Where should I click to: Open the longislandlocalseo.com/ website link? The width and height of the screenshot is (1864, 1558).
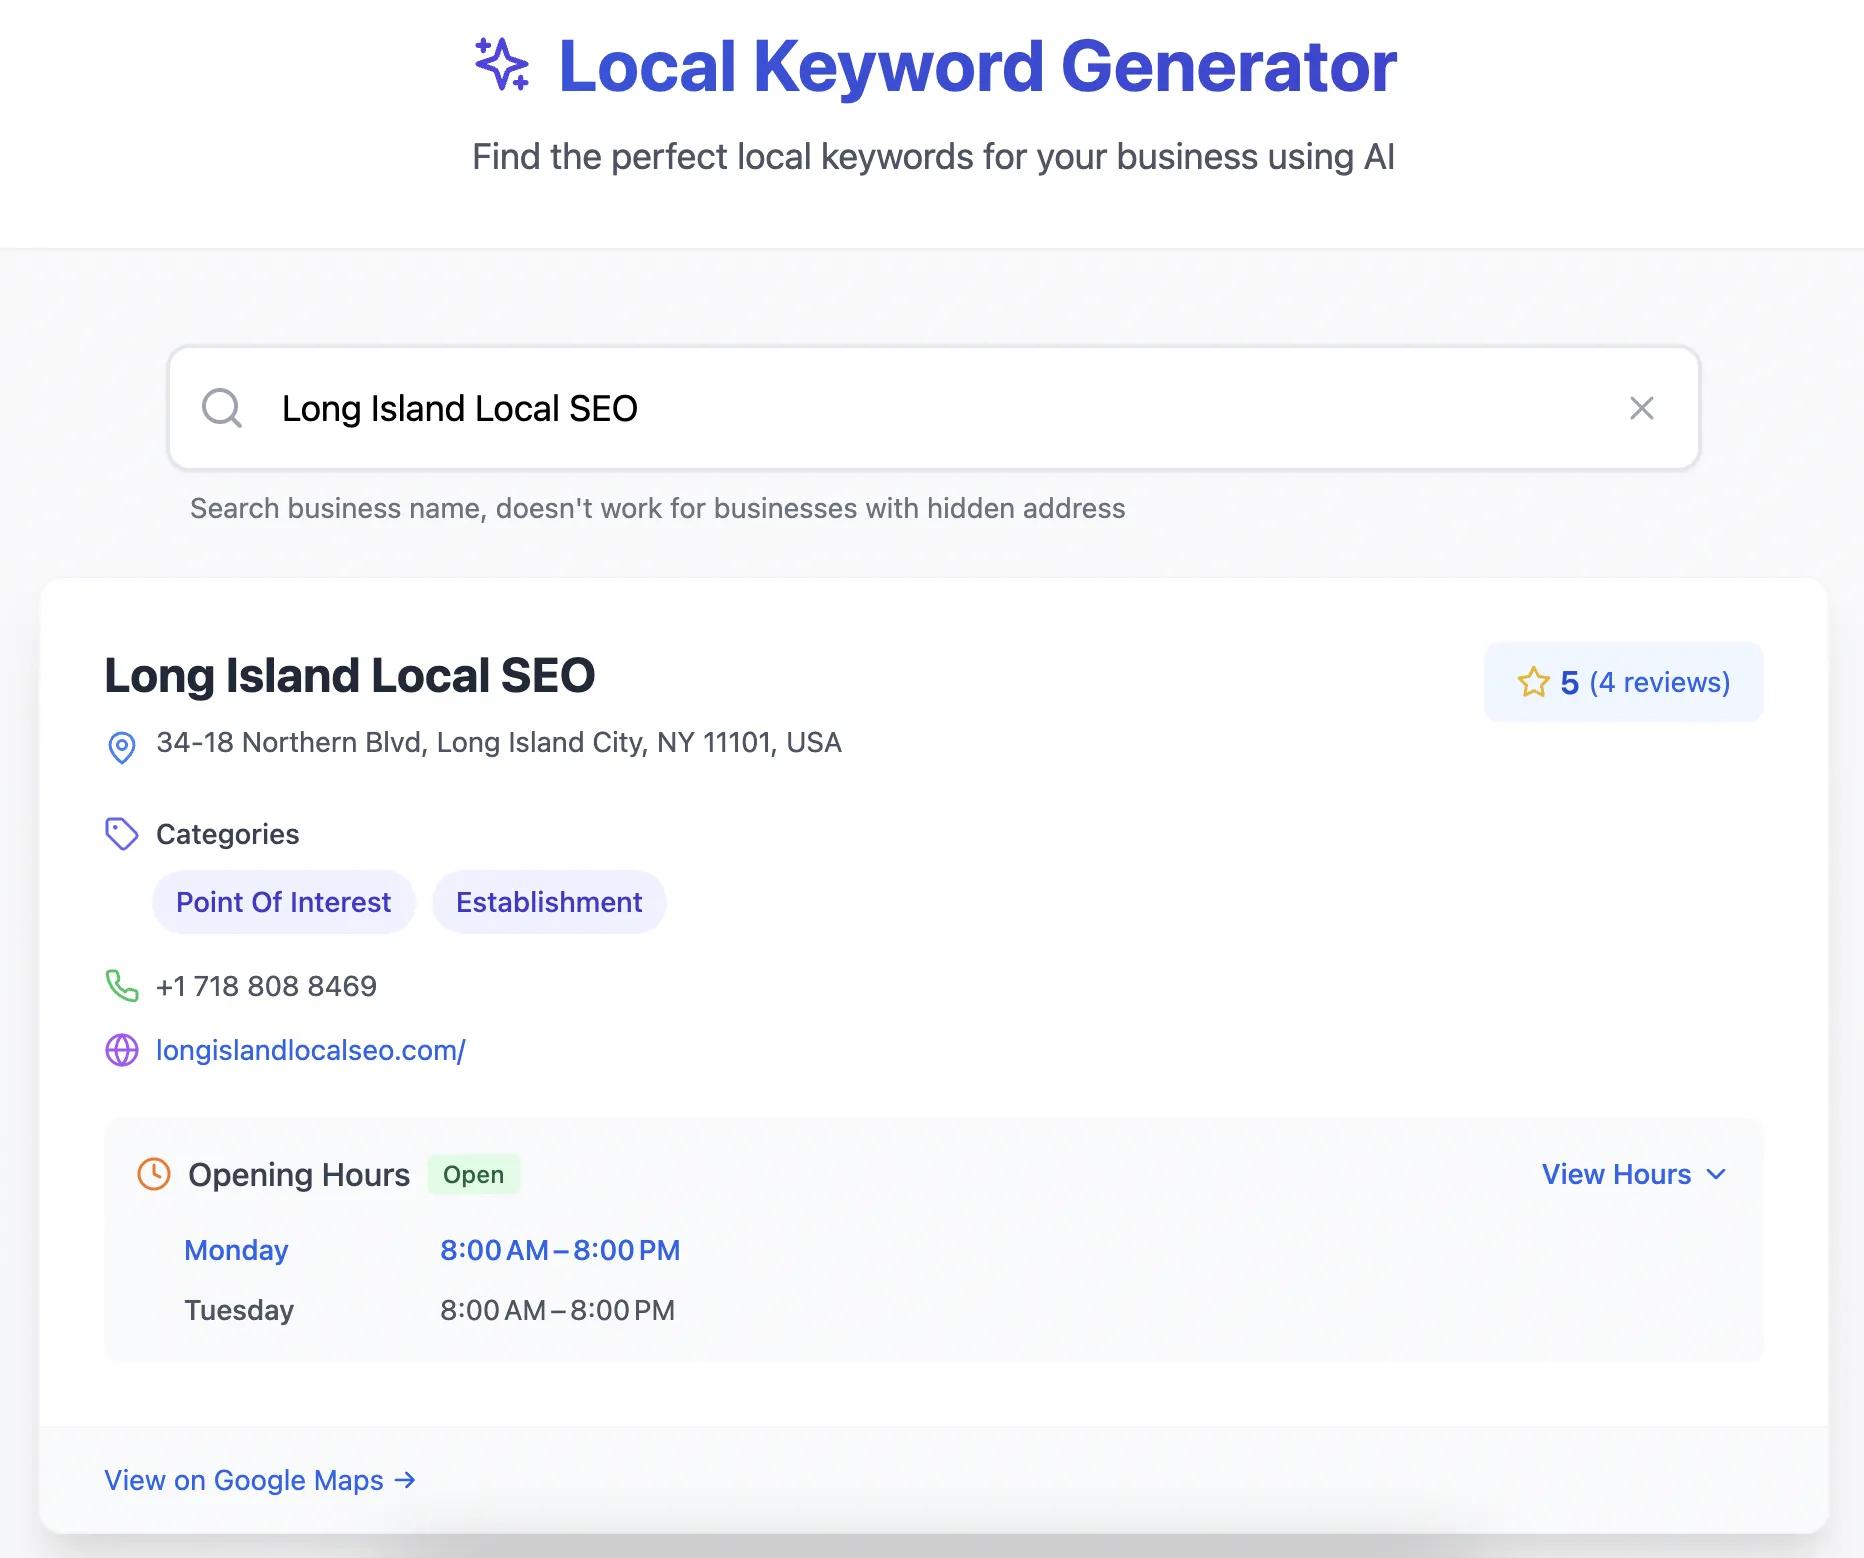pos(311,1050)
